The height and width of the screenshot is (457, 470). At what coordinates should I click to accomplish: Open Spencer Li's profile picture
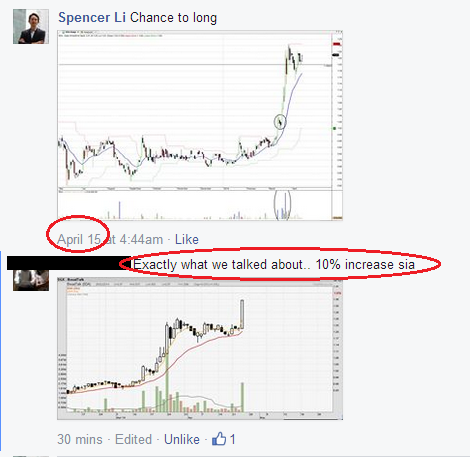coord(31,27)
